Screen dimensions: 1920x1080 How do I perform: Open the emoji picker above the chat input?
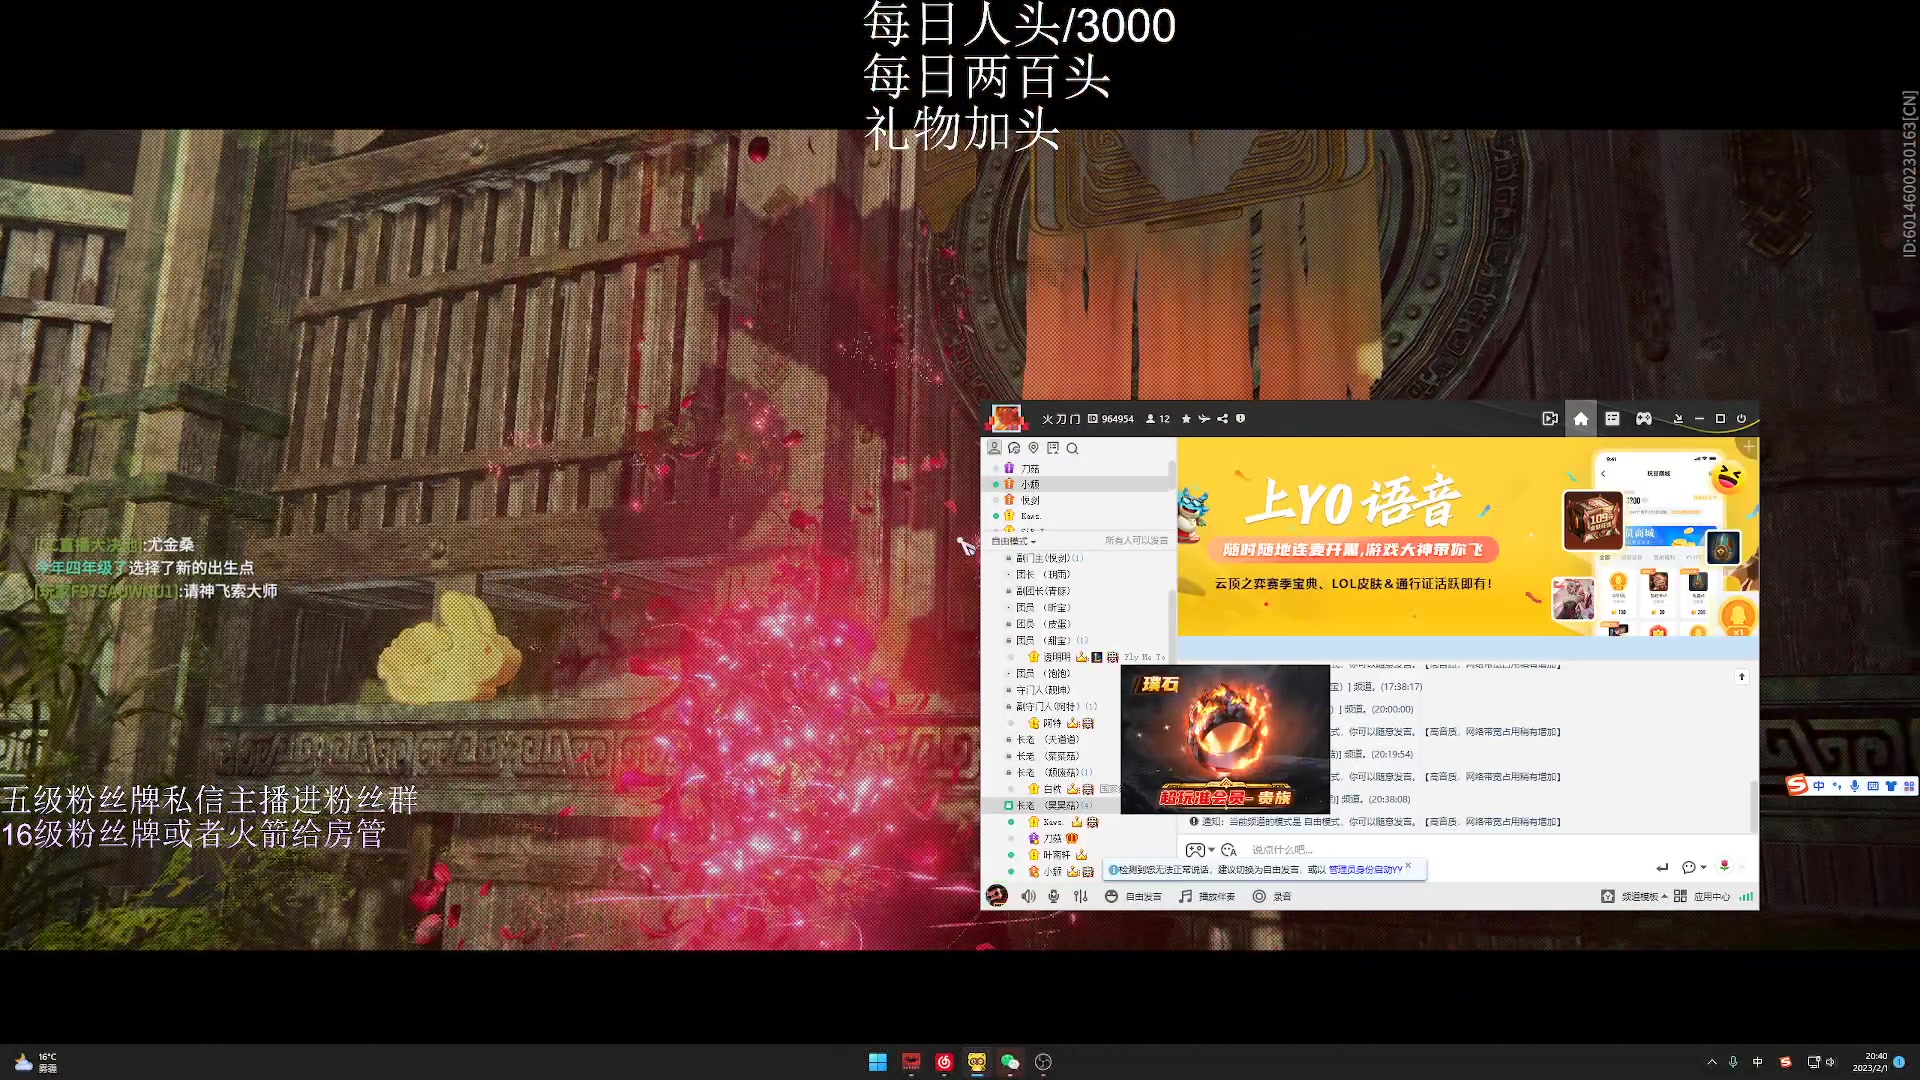tap(1228, 851)
